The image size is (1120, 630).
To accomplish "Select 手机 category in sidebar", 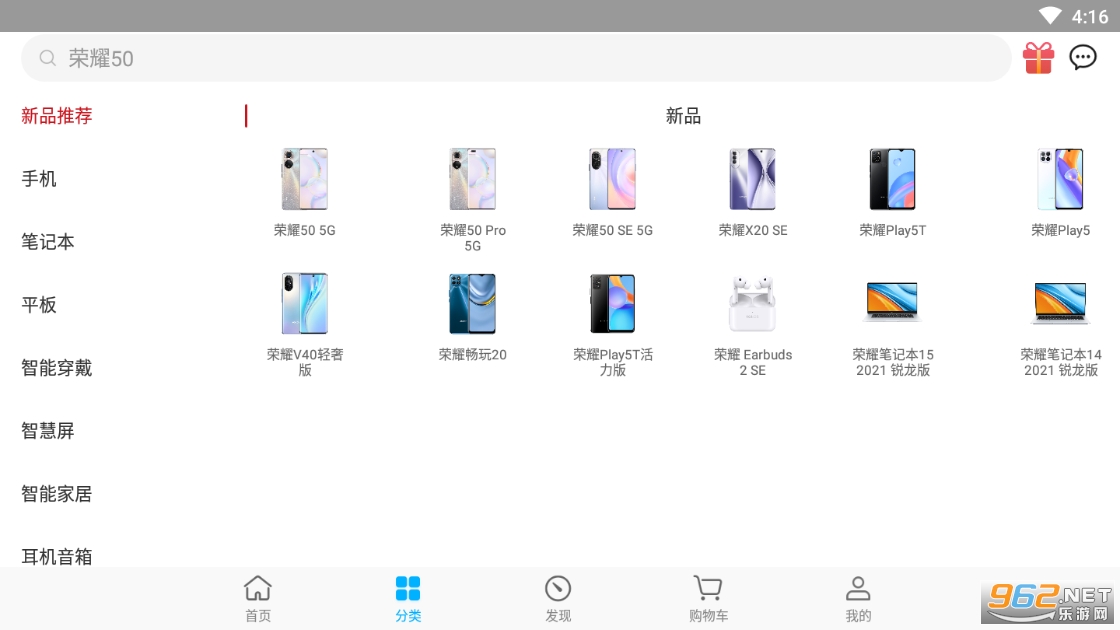I will (39, 179).
